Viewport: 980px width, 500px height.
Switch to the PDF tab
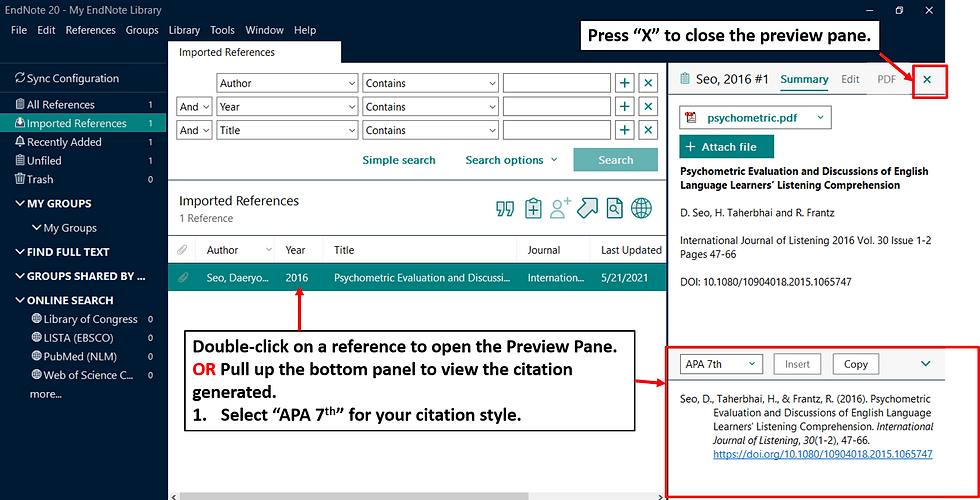pos(886,79)
